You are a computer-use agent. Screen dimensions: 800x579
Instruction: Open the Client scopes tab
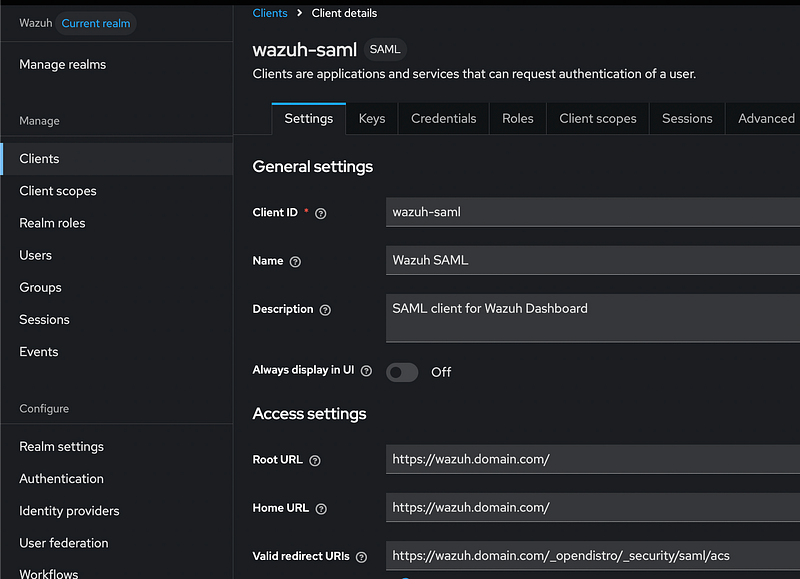(x=597, y=119)
